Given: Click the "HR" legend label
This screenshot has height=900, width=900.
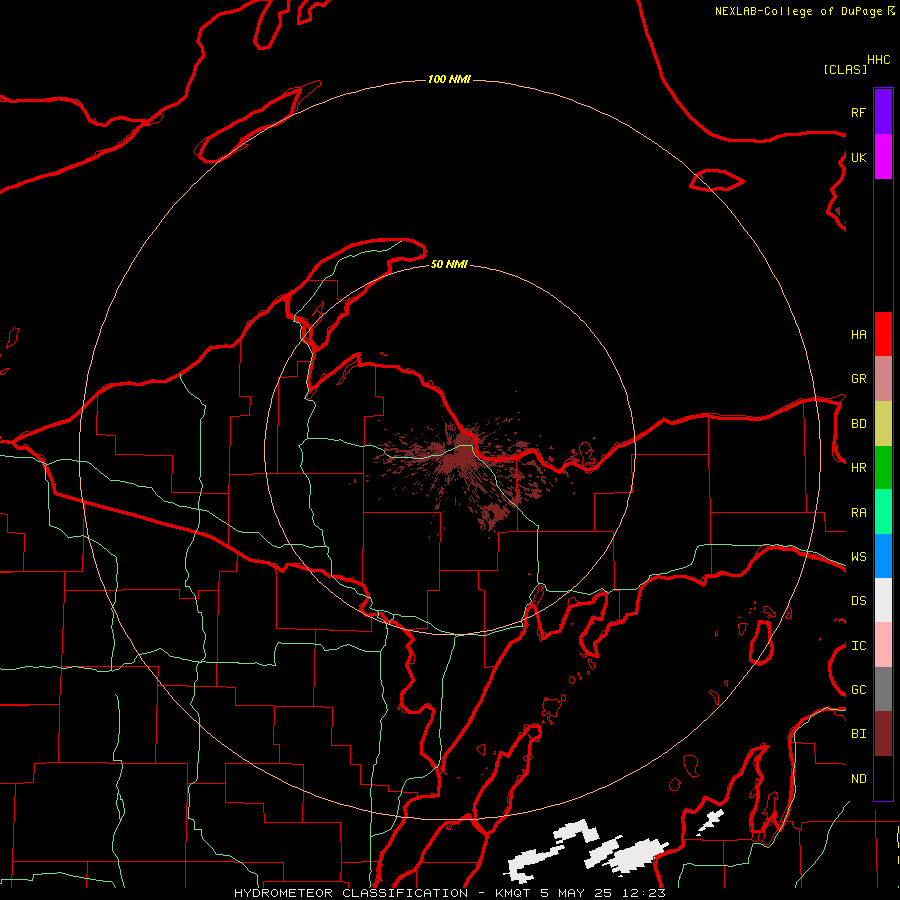Looking at the screenshot, I should (858, 468).
